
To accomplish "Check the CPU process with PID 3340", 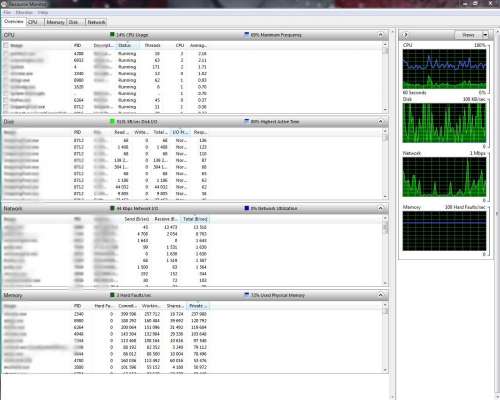I will pyautogui.click(x=6, y=74).
